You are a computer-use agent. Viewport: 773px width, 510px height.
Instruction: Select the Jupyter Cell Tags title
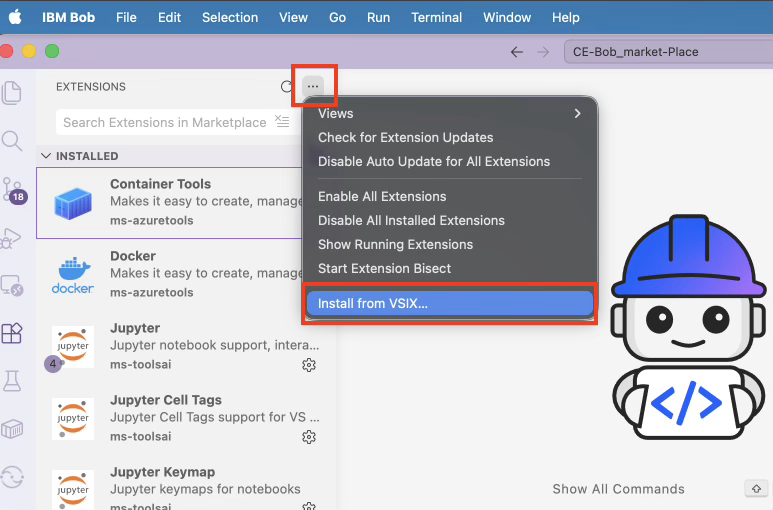[166, 400]
